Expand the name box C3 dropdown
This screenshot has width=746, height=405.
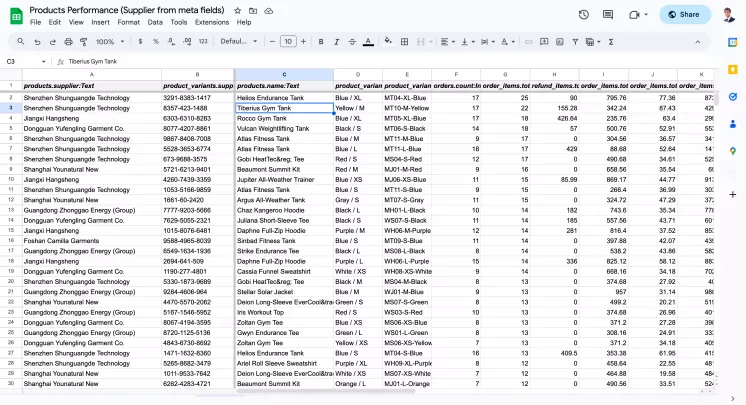tap(43, 62)
